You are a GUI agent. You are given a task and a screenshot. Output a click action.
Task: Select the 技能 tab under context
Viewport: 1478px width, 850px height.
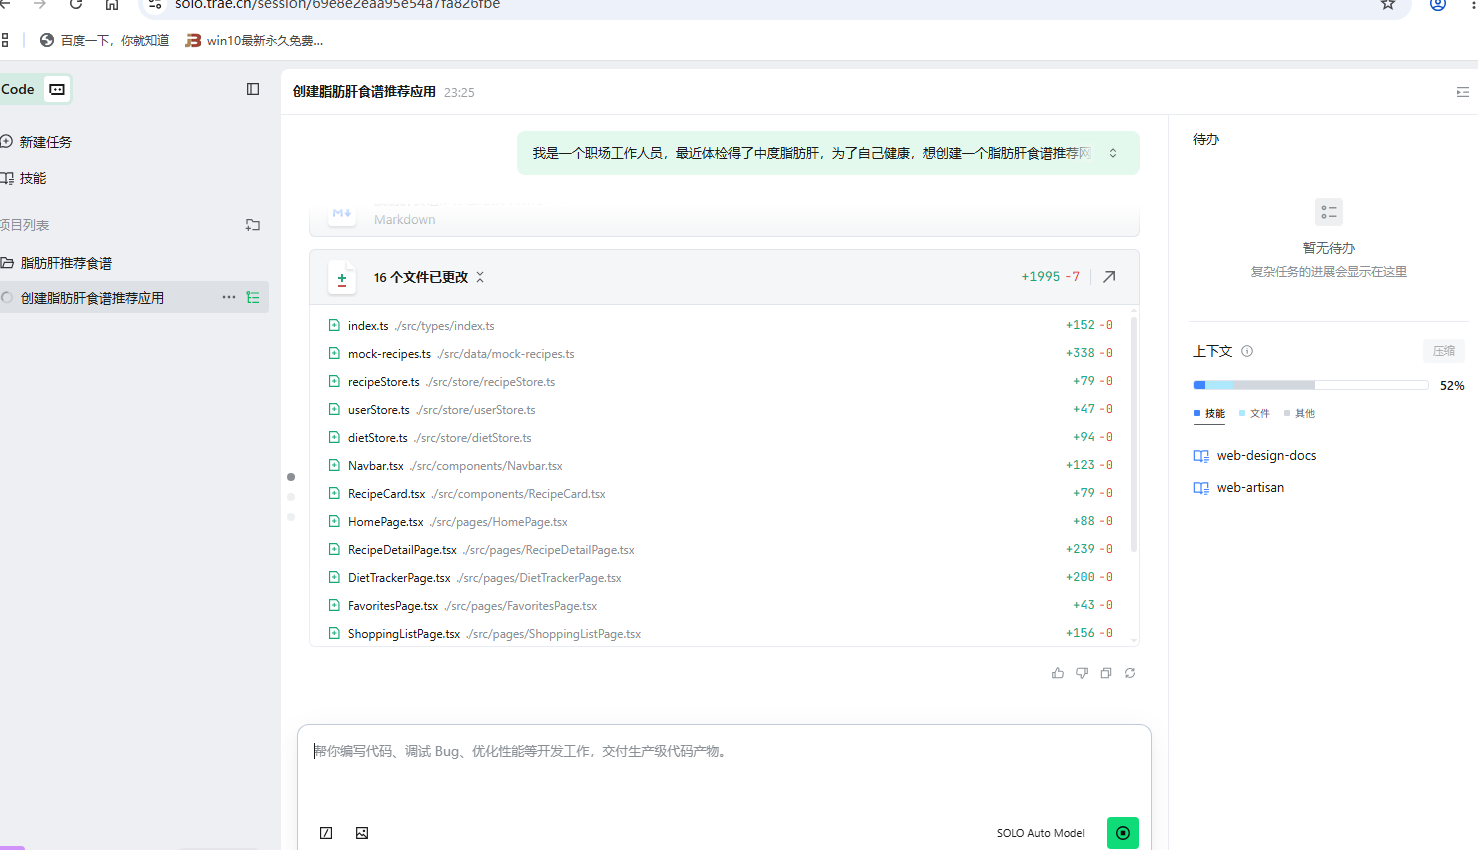(1214, 413)
